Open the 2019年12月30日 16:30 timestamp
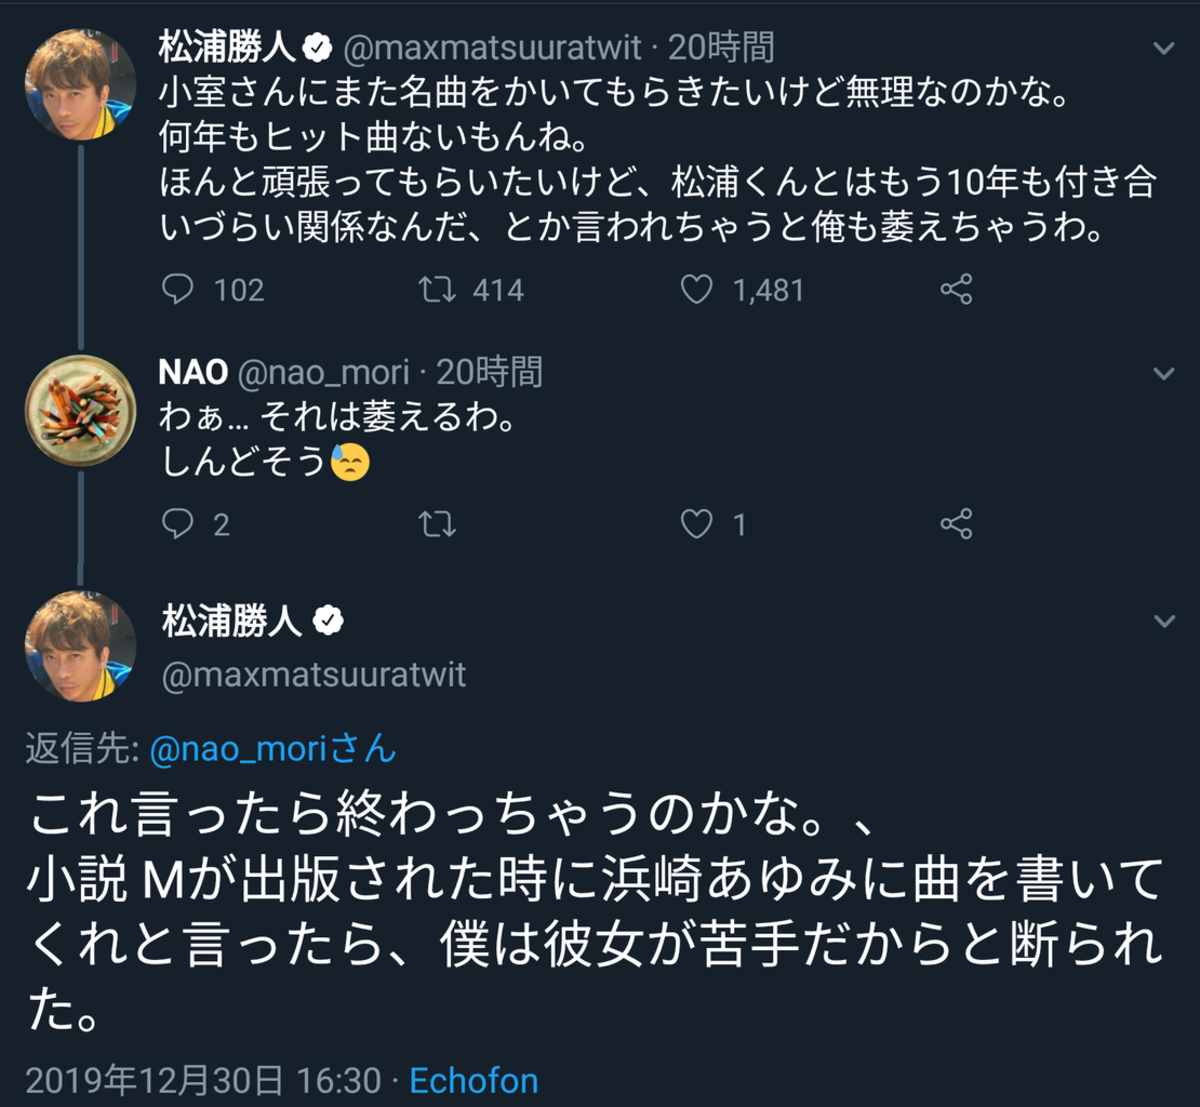Viewport: 1200px width, 1107px height. coord(203,1081)
